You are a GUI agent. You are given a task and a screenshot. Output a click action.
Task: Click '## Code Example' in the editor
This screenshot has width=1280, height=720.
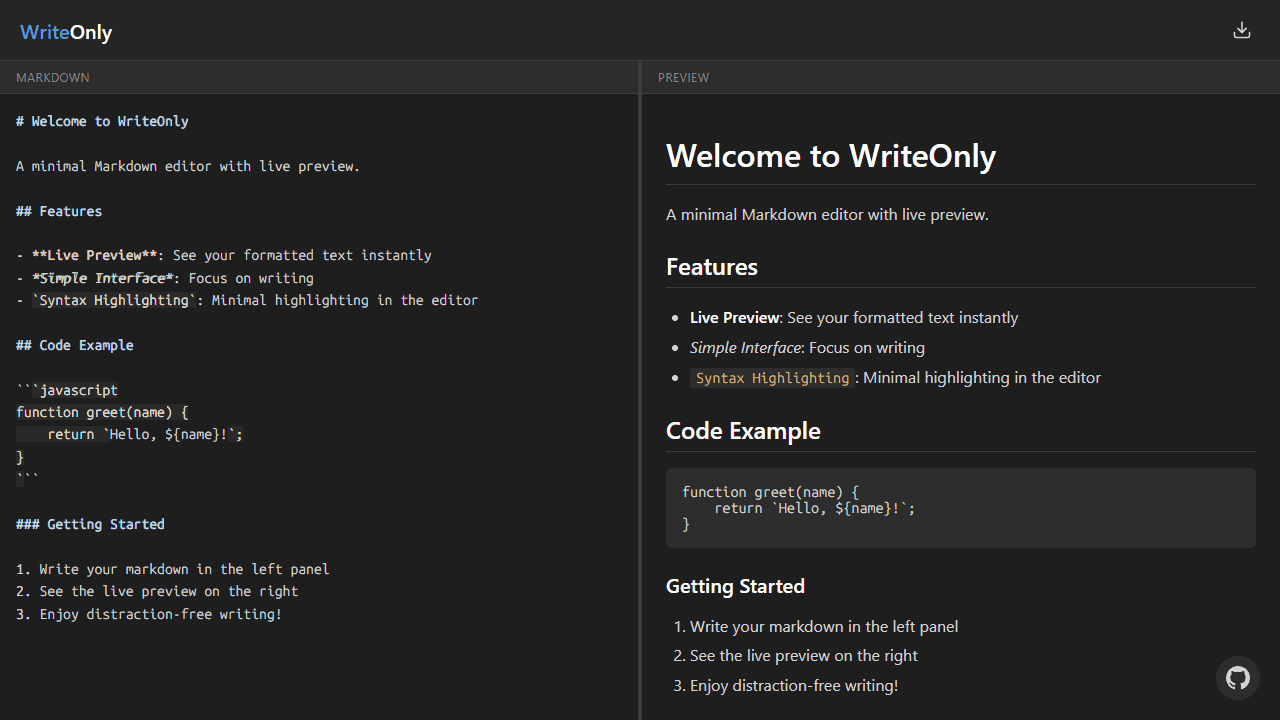tap(75, 345)
